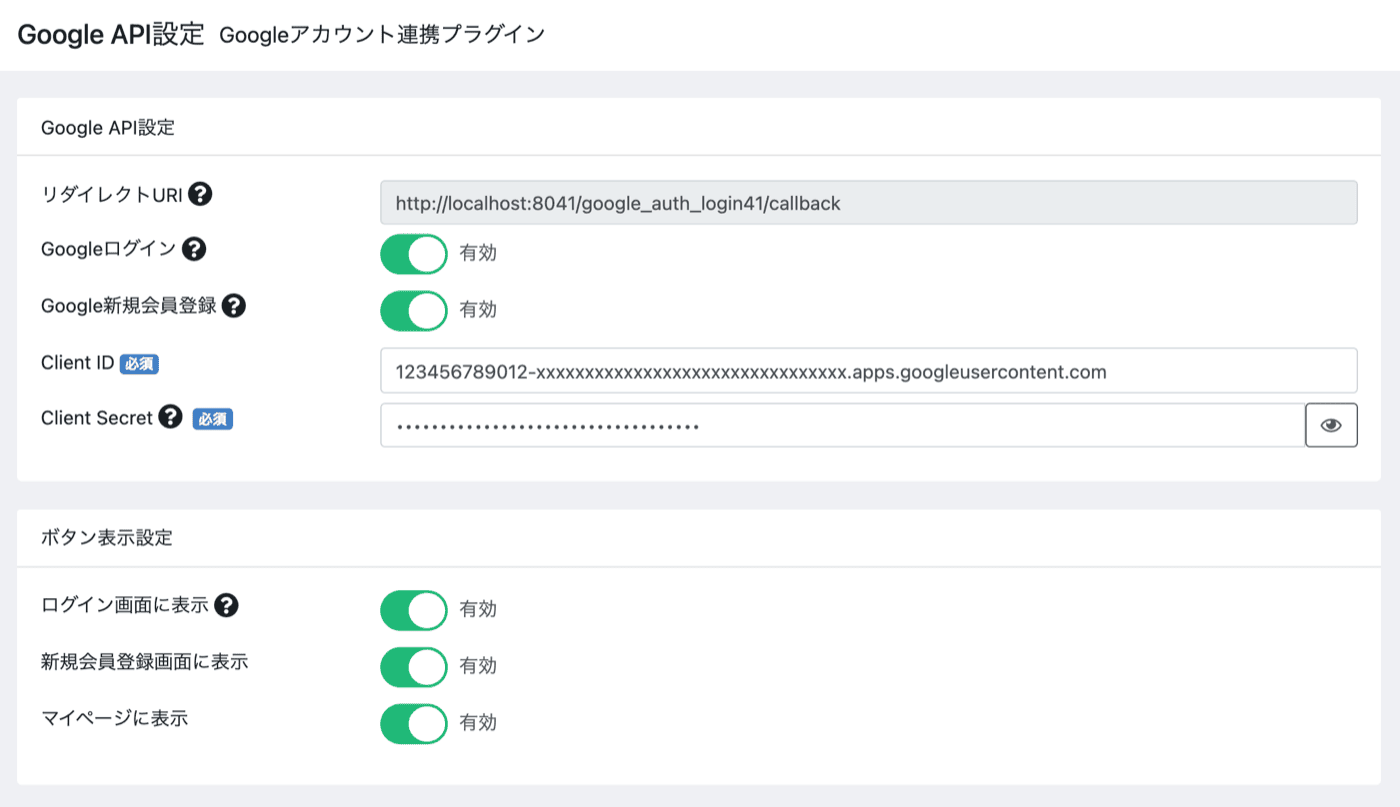
Task: Reveal Client Secret with eye button
Action: point(1331,425)
